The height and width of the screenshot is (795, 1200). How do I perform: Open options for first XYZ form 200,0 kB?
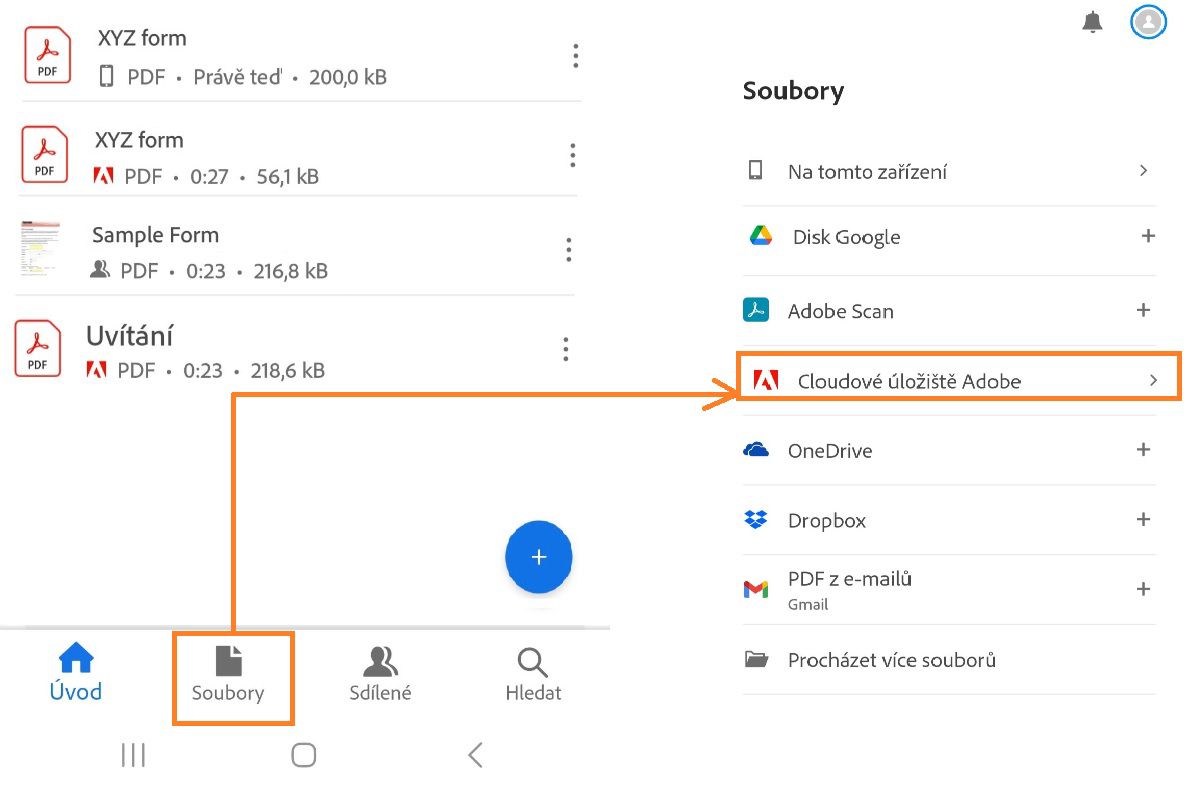[x=575, y=56]
